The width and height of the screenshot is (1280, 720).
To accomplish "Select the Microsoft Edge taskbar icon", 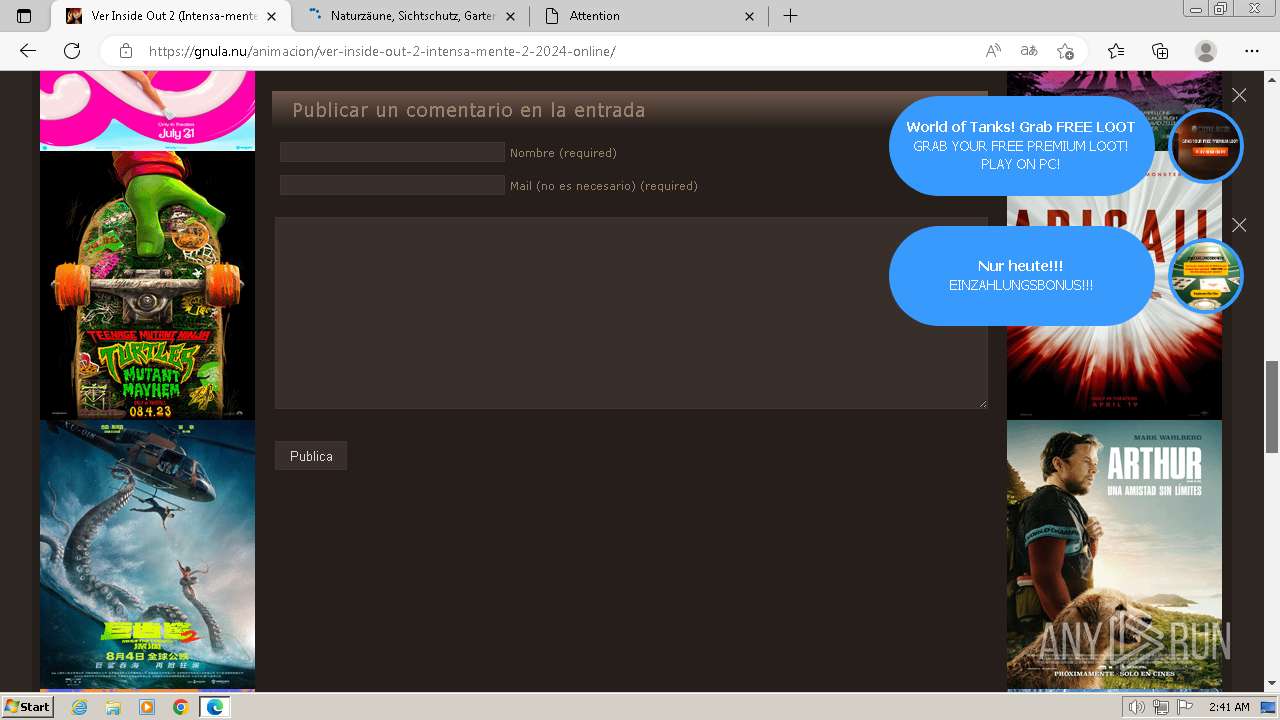I will pyautogui.click(x=214, y=707).
